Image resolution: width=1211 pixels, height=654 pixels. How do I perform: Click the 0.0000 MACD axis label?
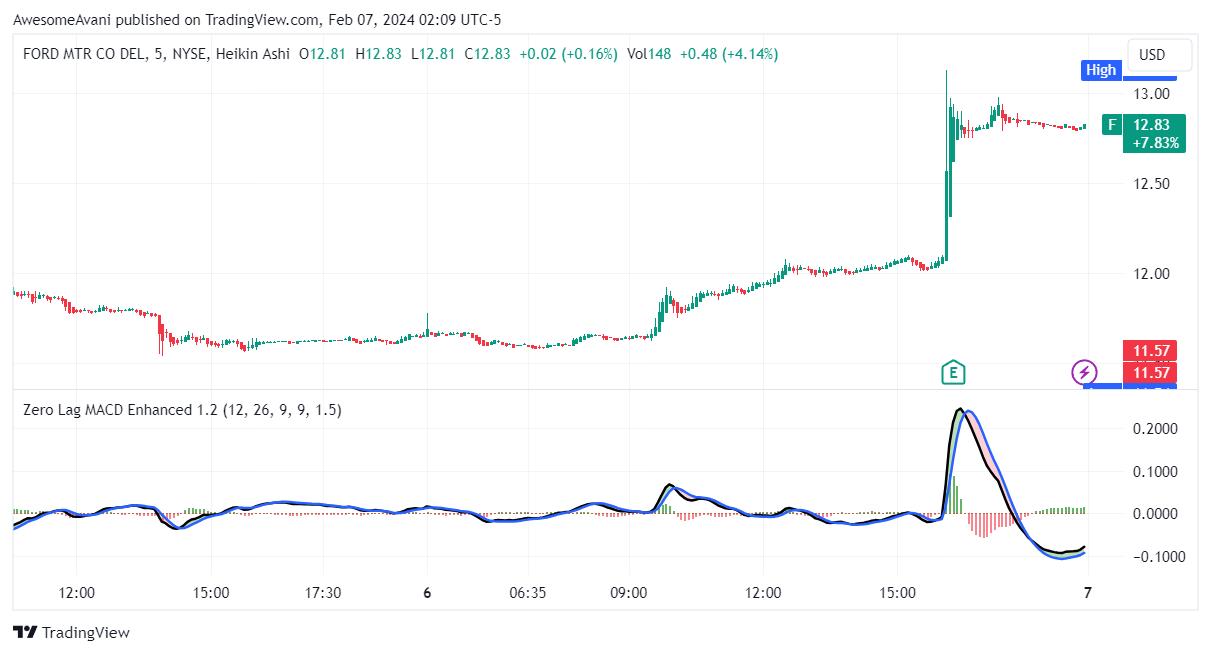coord(1154,514)
